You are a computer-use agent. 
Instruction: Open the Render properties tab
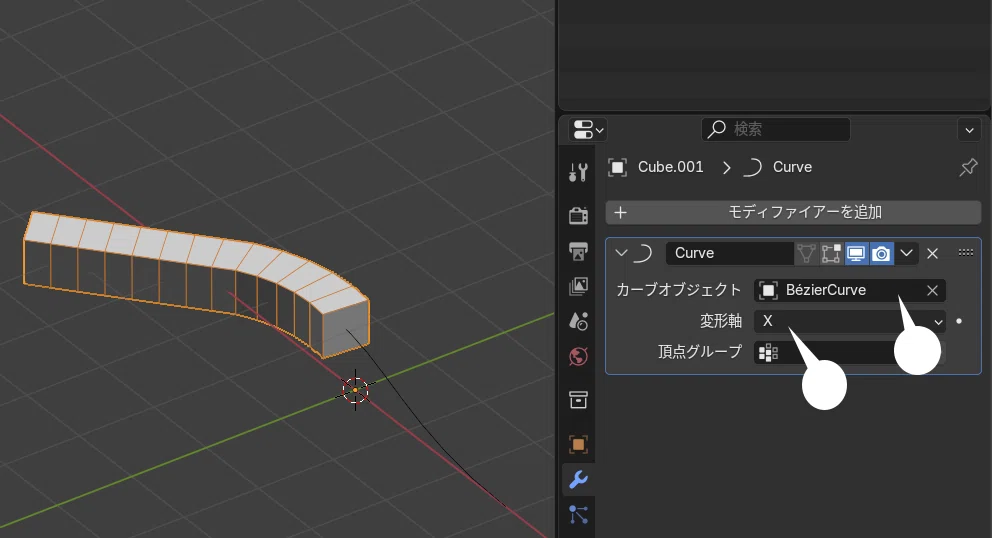pyautogui.click(x=578, y=215)
